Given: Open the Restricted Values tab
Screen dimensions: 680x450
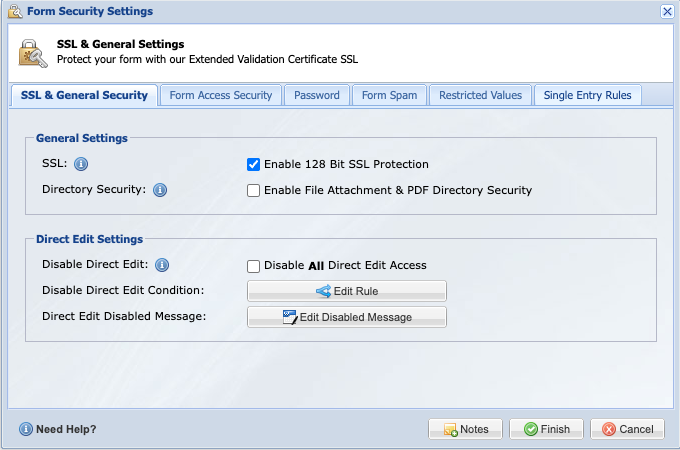Looking at the screenshot, I should coord(480,95).
